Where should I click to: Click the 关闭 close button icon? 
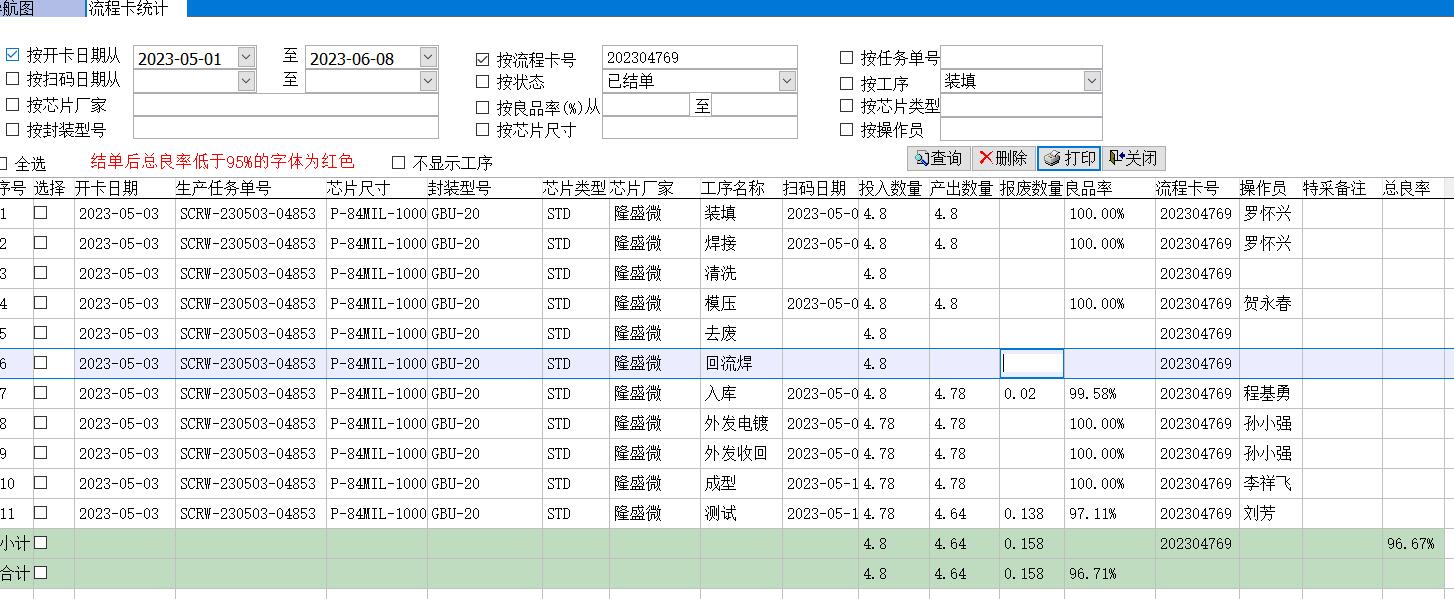click(1135, 158)
